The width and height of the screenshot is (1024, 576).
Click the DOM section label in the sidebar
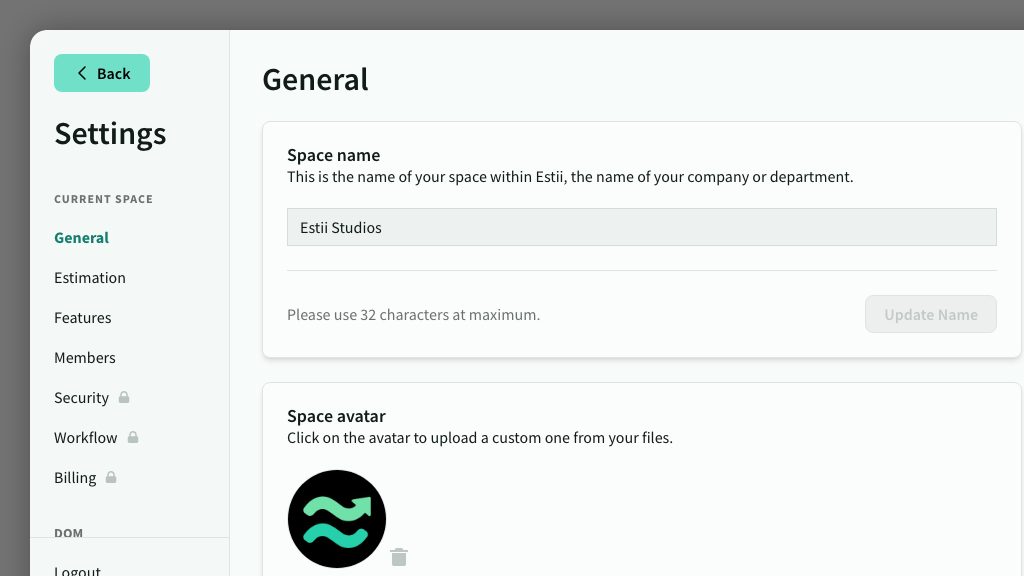click(69, 533)
